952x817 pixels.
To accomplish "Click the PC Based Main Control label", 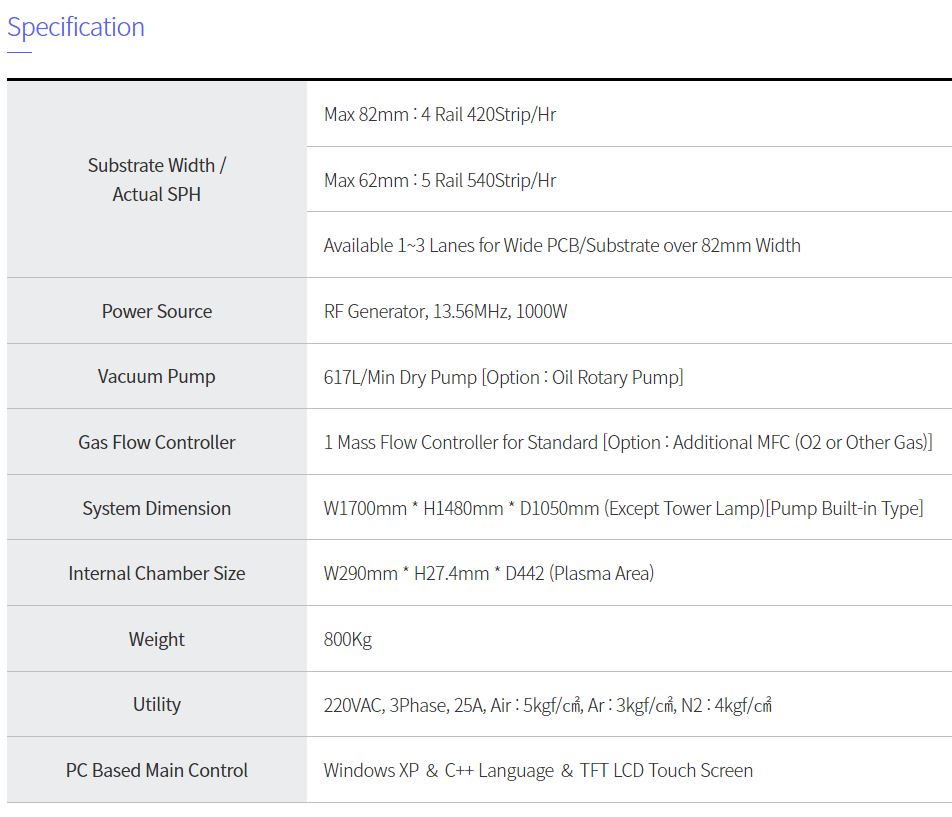I will click(157, 770).
